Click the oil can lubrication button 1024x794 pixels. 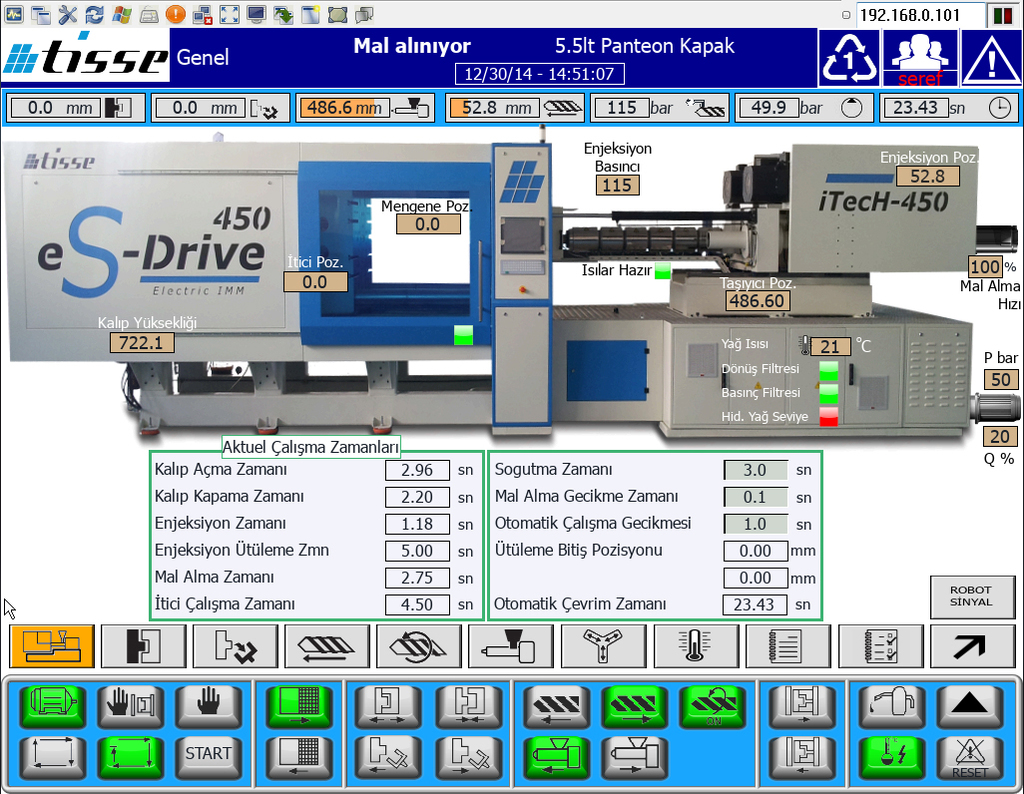pos(892,705)
